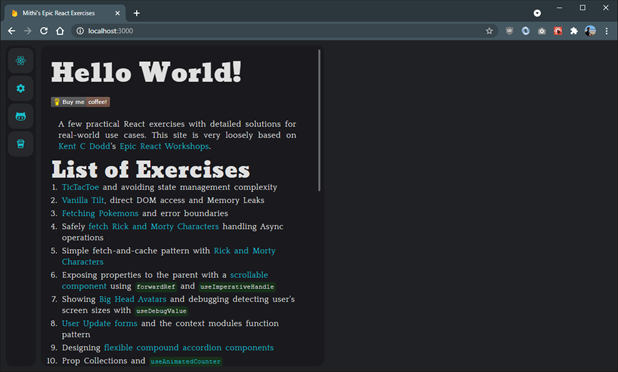
Task: Open flexible compound accordion components link
Action: (x=189, y=348)
